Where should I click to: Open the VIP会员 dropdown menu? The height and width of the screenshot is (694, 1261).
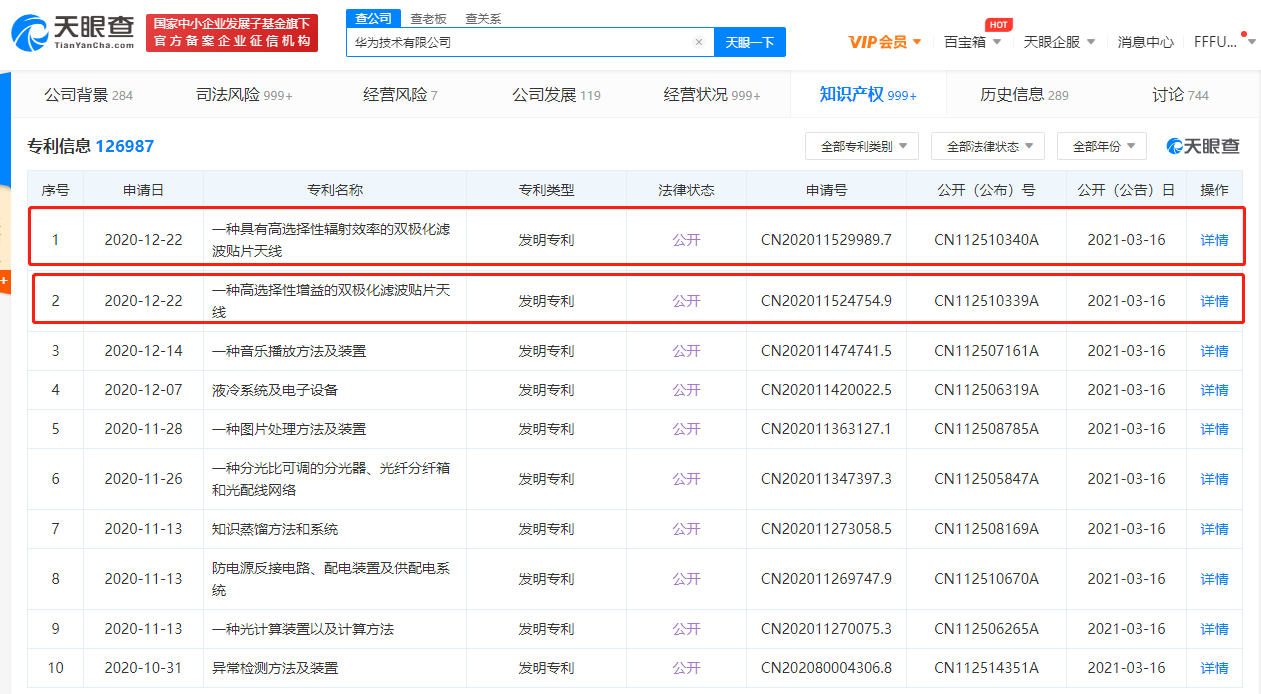coord(886,42)
